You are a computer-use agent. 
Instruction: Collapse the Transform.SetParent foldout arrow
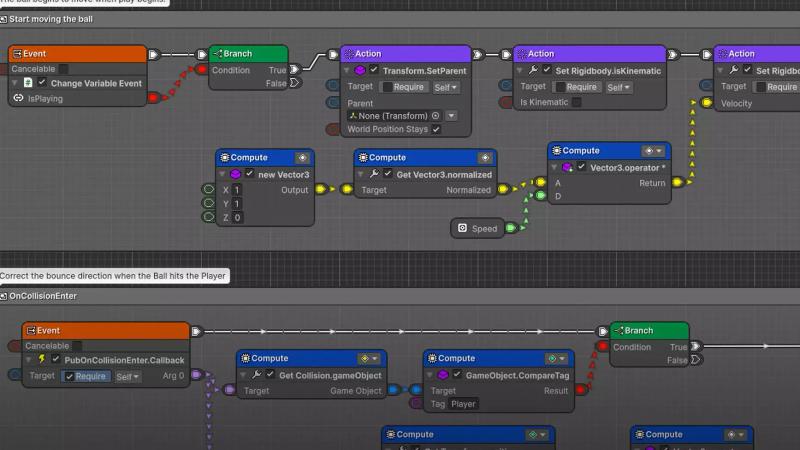347,70
